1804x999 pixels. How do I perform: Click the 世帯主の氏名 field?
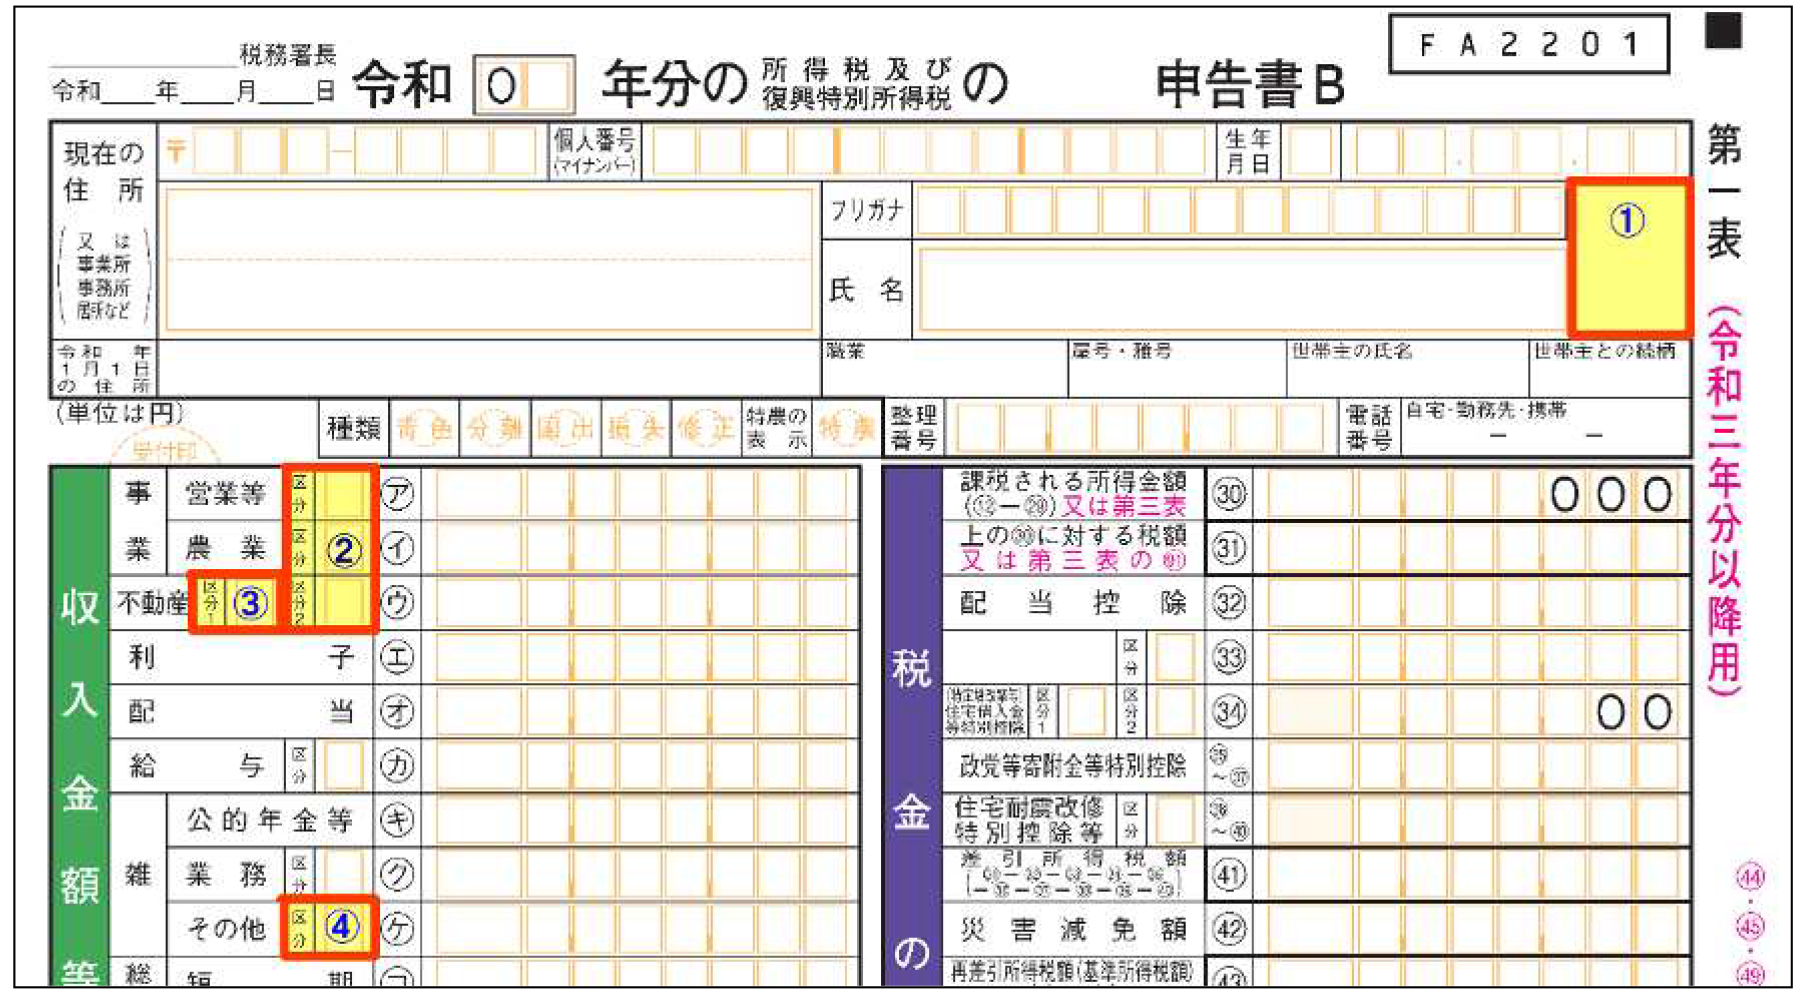coord(1408,369)
